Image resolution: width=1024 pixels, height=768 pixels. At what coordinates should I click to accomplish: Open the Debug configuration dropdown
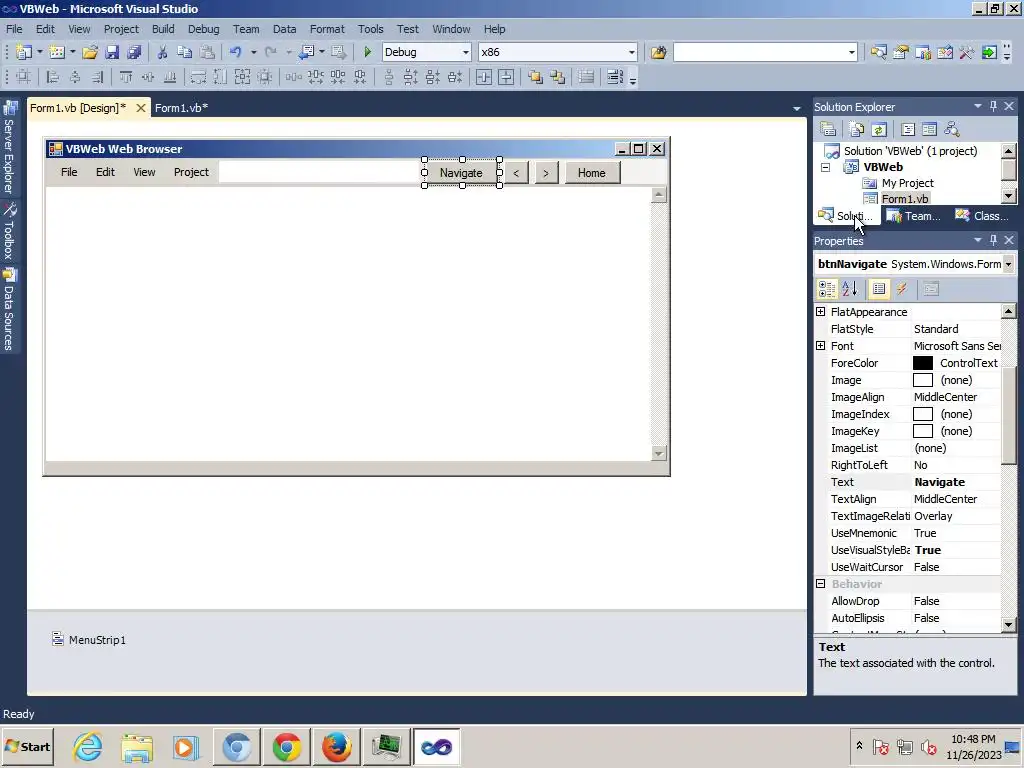point(465,52)
